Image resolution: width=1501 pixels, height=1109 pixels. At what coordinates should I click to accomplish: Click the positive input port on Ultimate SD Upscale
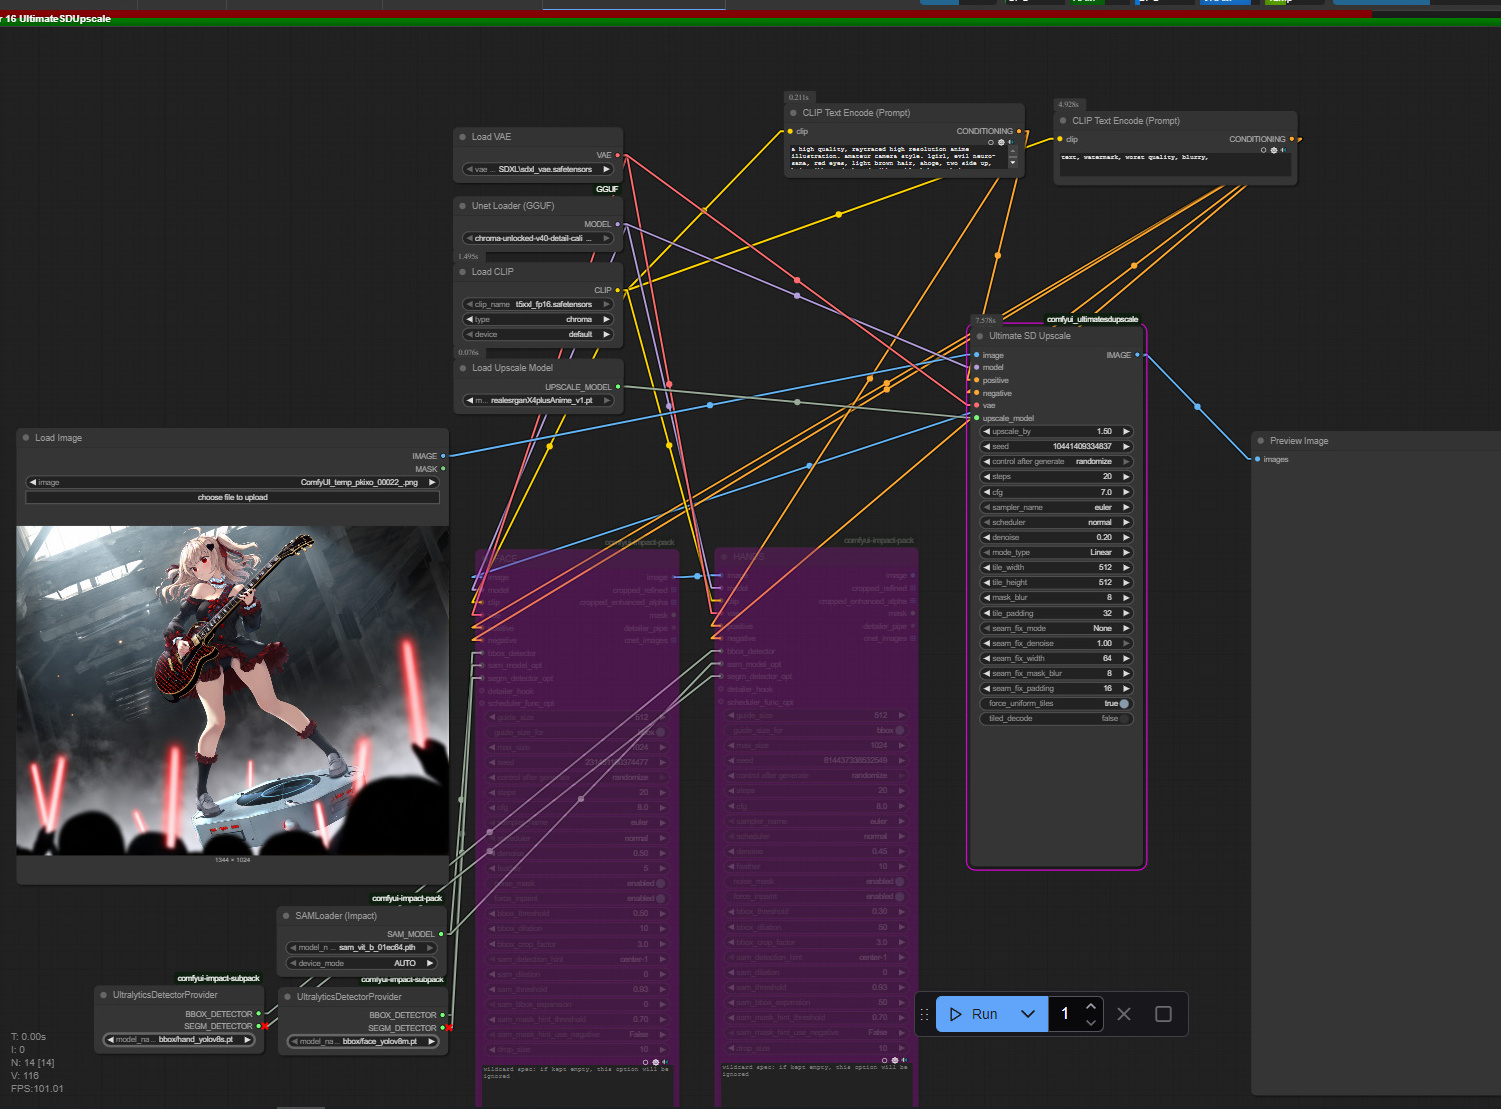point(977,380)
